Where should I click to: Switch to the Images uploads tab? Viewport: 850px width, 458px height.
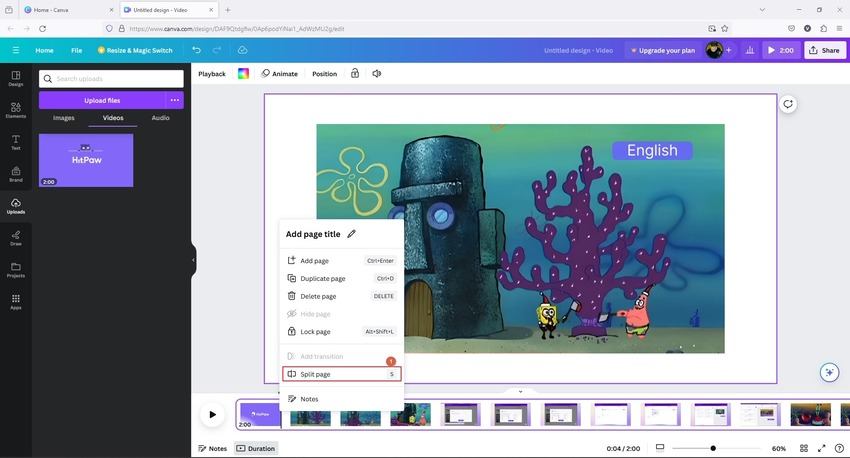click(64, 118)
